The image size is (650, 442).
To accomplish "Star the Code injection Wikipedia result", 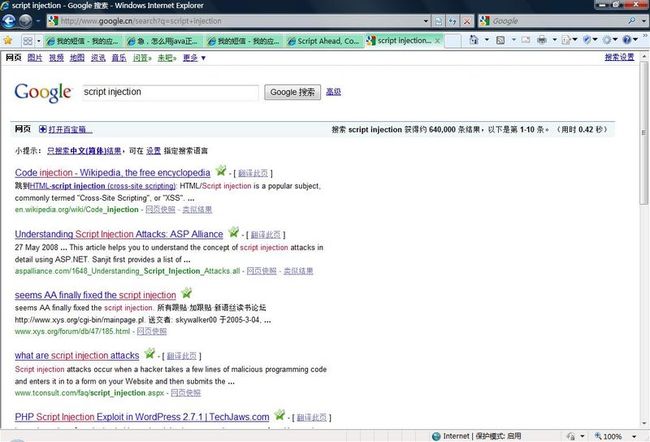I will (221, 170).
